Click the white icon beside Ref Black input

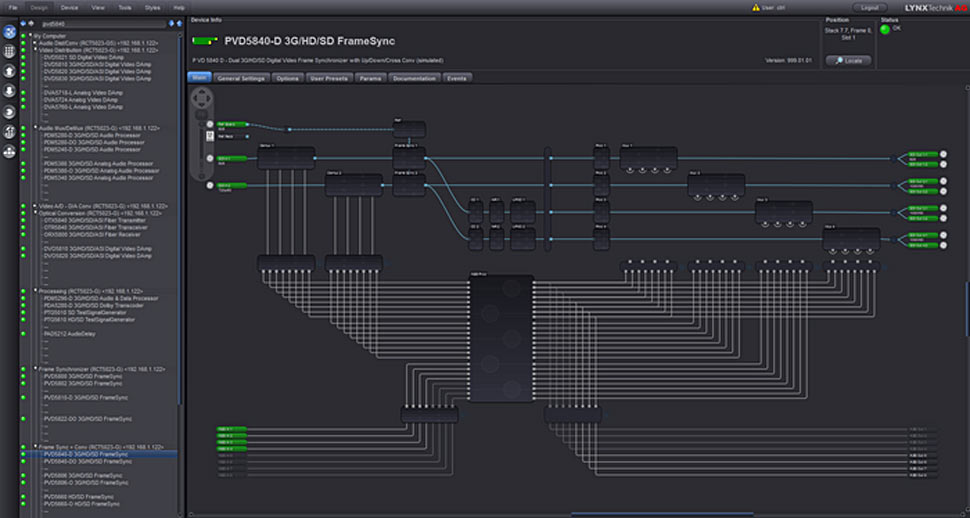(210, 136)
